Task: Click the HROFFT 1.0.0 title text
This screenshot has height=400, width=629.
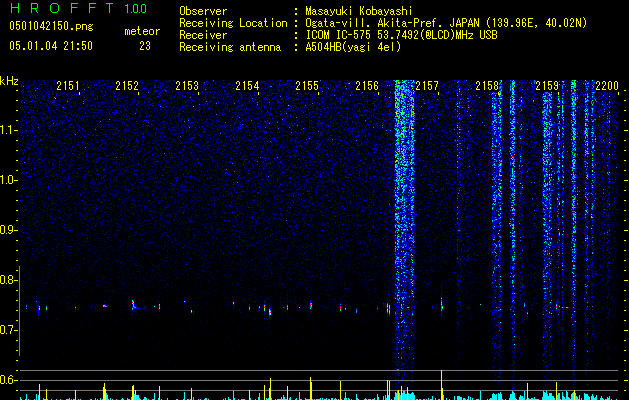Action: (x=78, y=8)
